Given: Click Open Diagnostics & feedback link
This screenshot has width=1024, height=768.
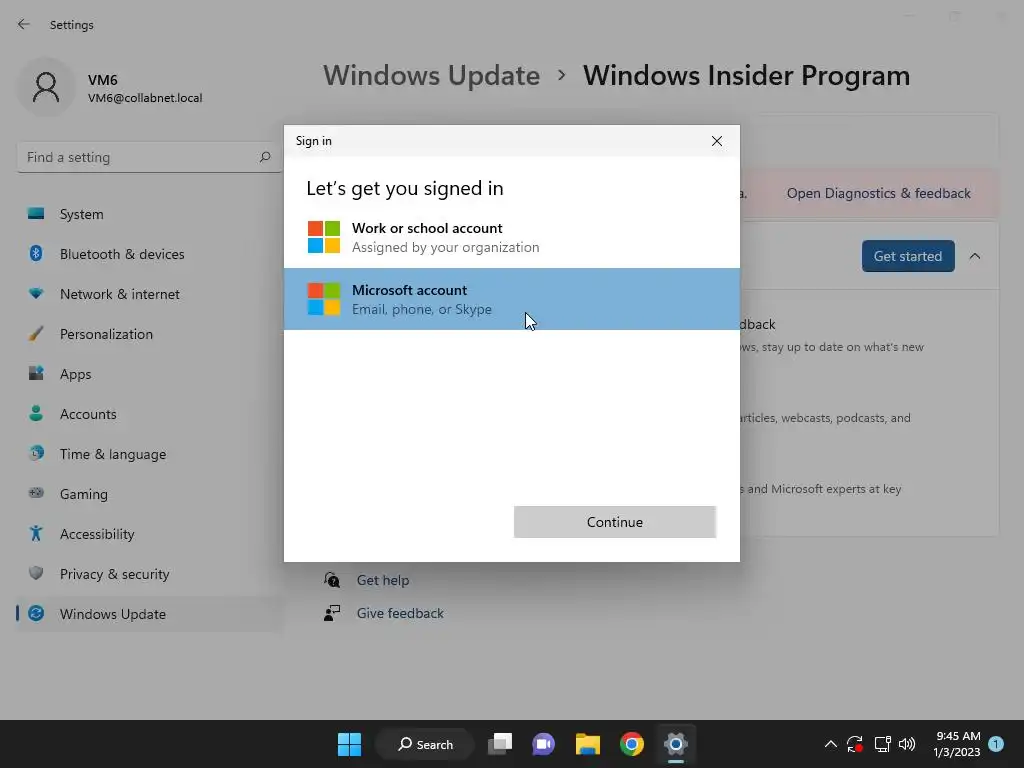Looking at the screenshot, I should [x=878, y=193].
